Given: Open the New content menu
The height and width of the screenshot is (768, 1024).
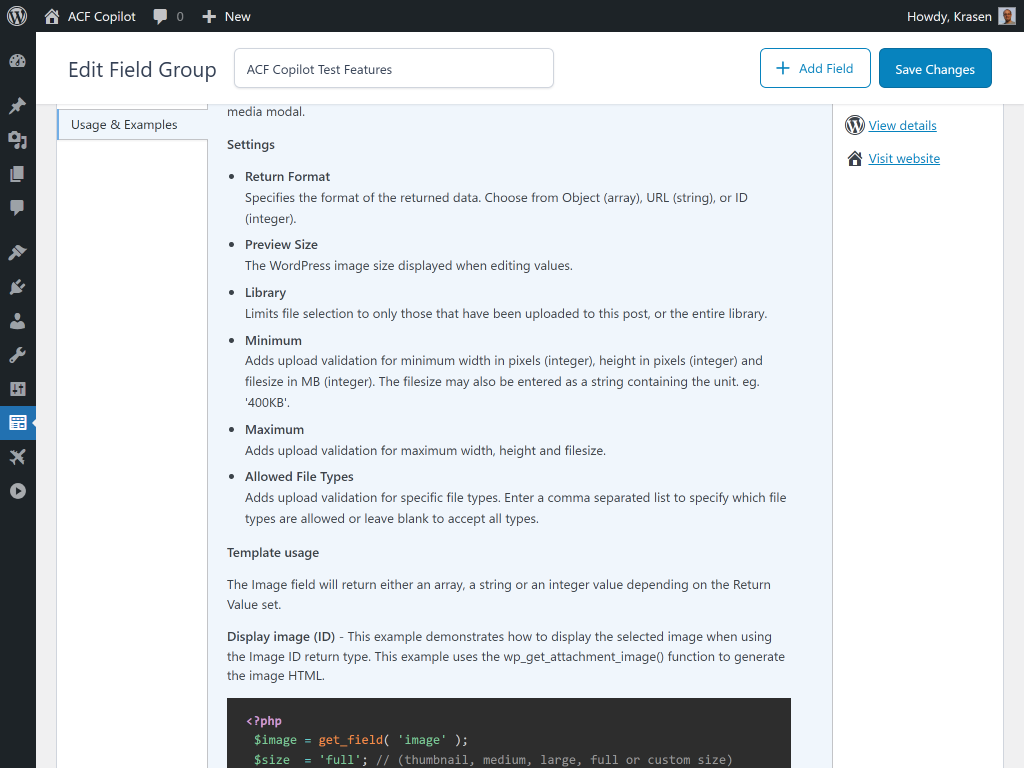Looking at the screenshot, I should click(x=226, y=16).
